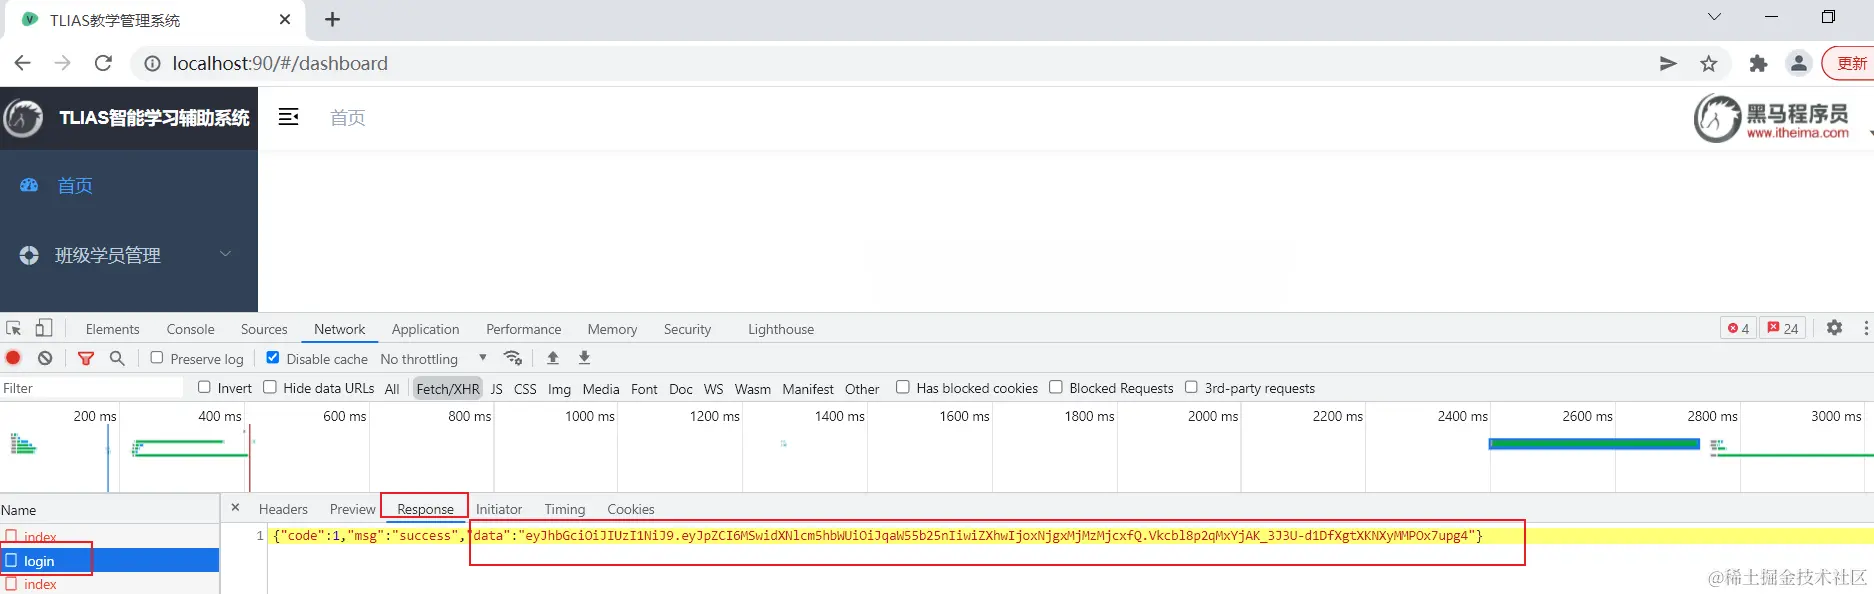Stop network recording with red button

tap(13, 358)
